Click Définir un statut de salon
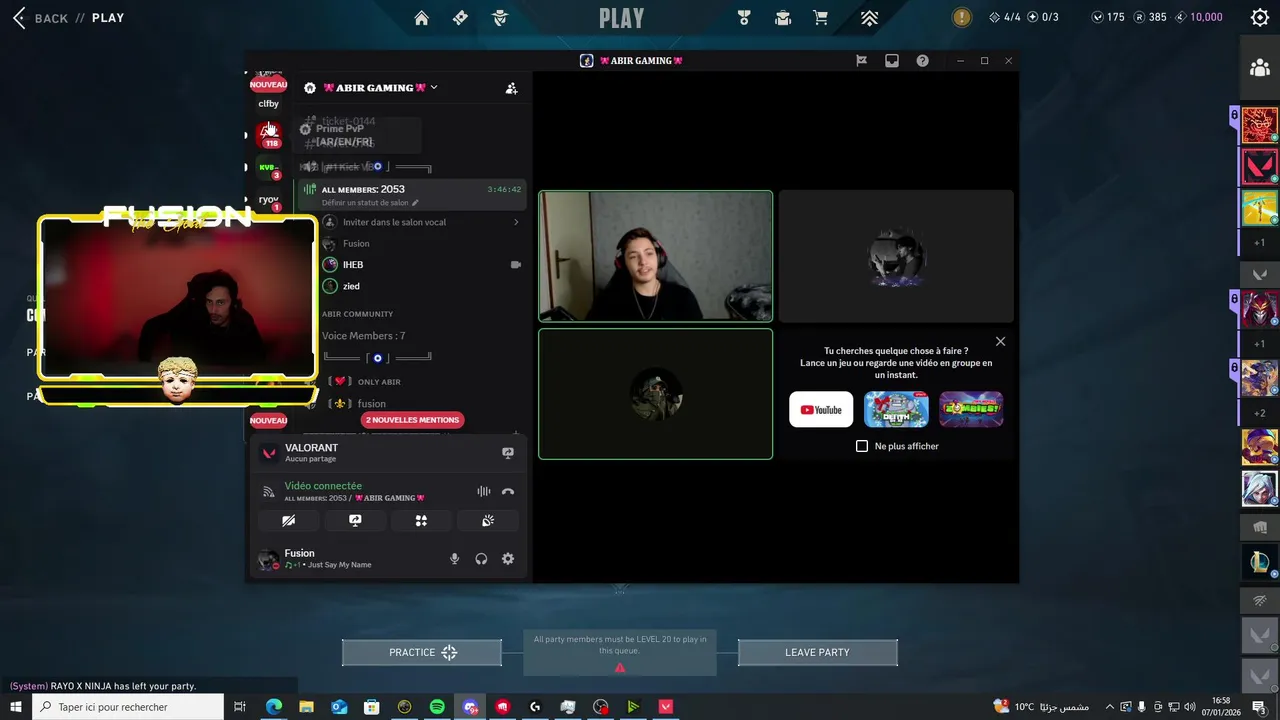 click(369, 203)
